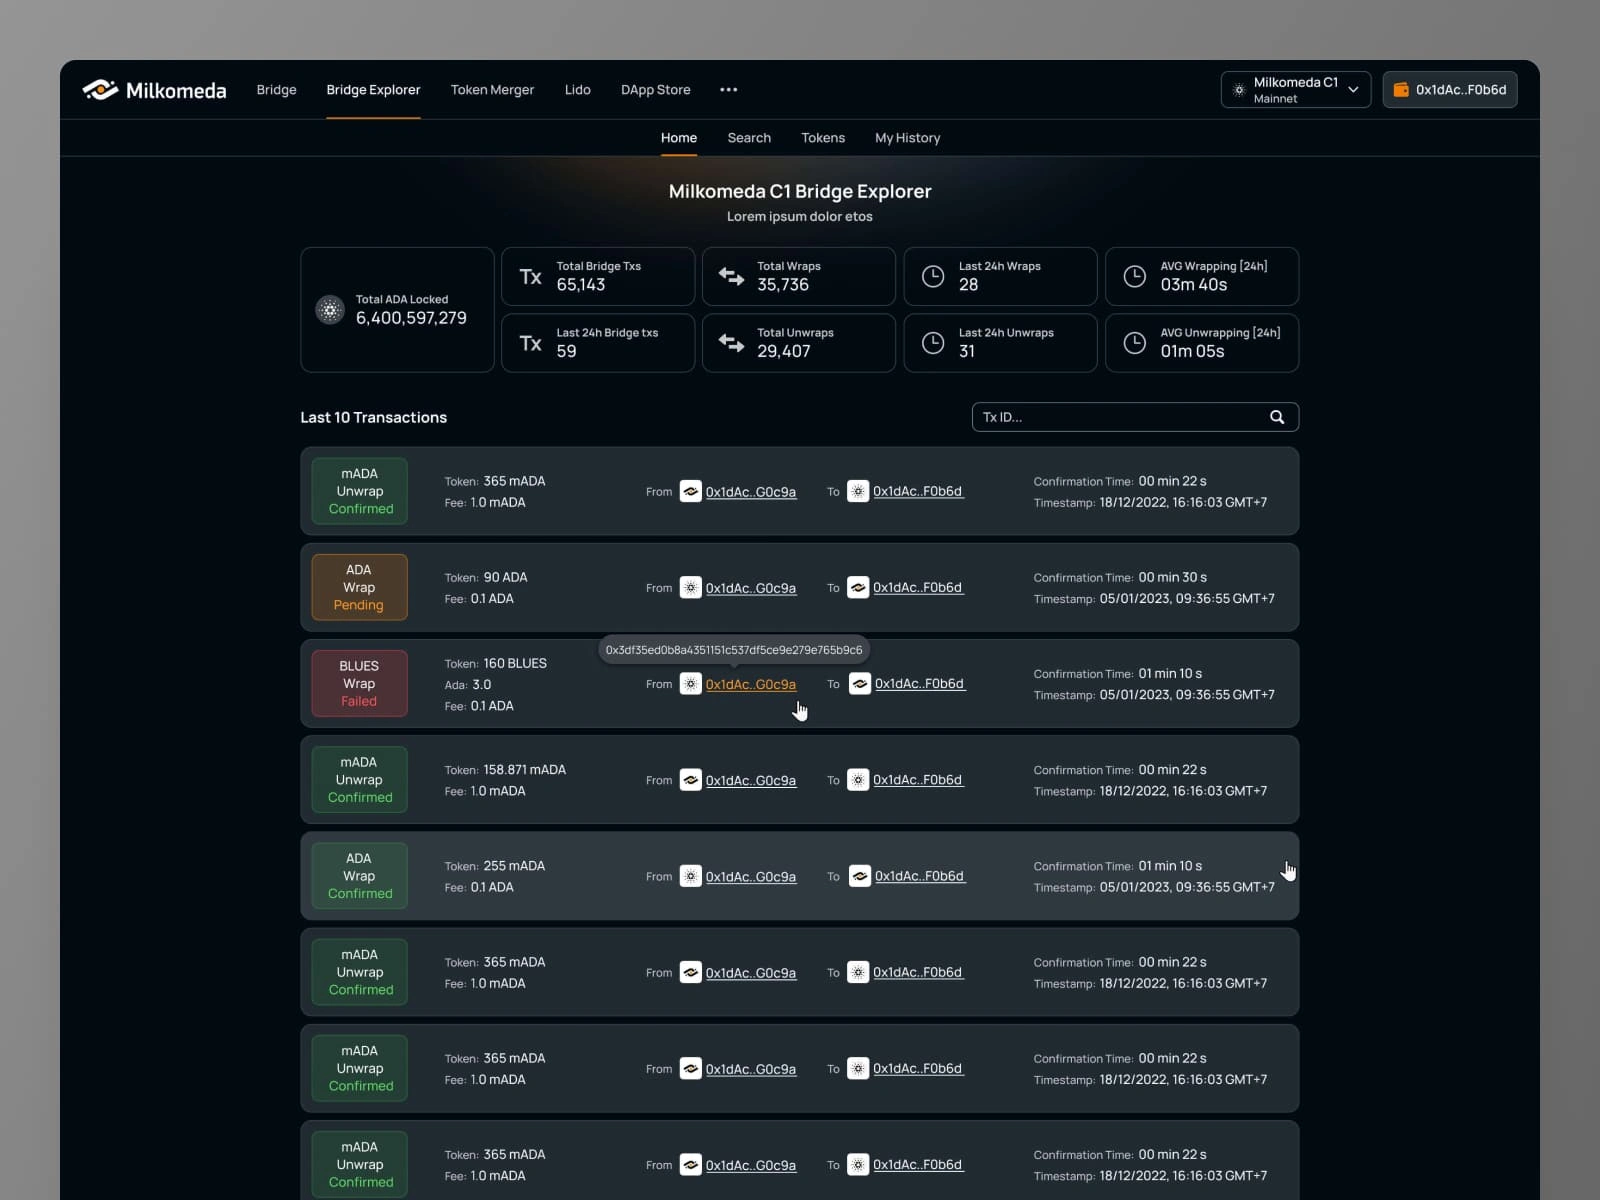Screen dimensions: 1600x1200
Task: Click the BLUES Wrap Failed status badge
Action: [x=359, y=683]
